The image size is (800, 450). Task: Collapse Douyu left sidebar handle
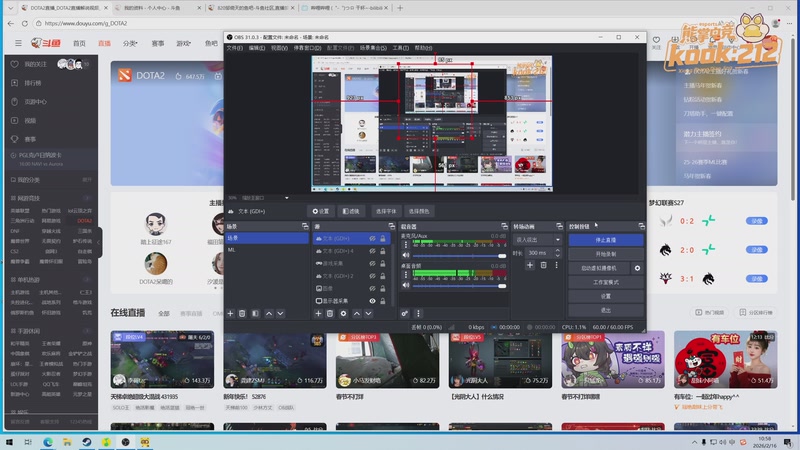[x=99, y=242]
